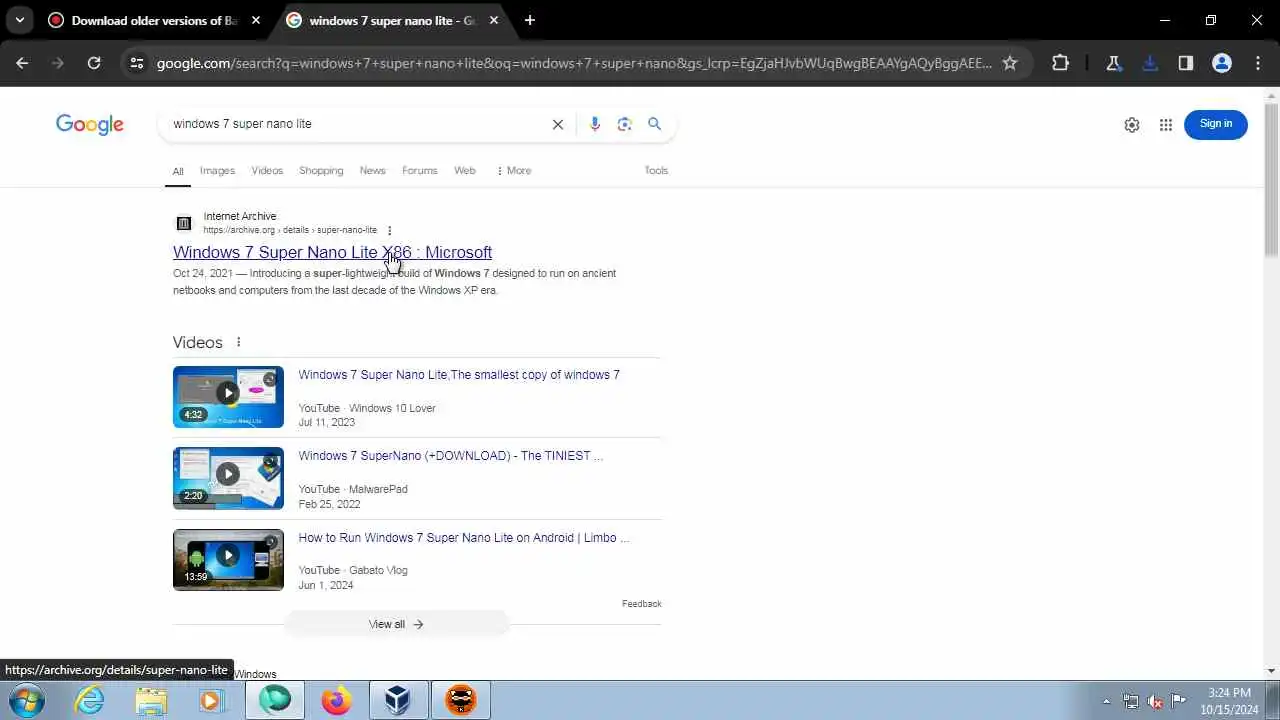Viewport: 1280px width, 720px height.
Task: Select the News search filter
Action: (x=372, y=171)
